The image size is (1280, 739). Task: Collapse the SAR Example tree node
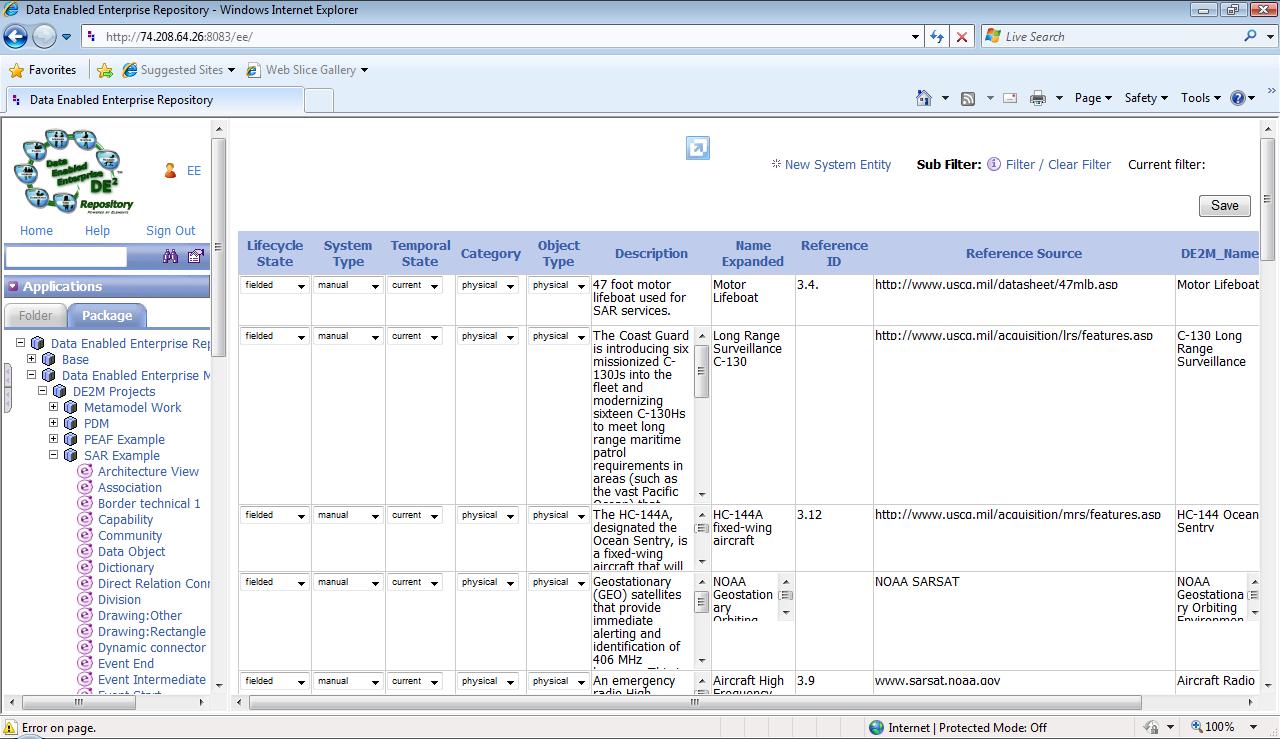54,455
